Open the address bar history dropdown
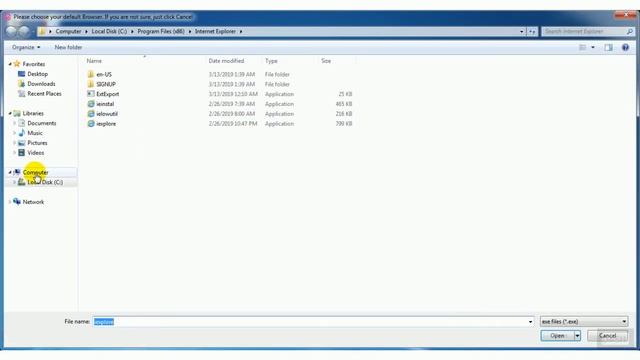Image resolution: width=640 pixels, height=360 pixels. [522, 31]
